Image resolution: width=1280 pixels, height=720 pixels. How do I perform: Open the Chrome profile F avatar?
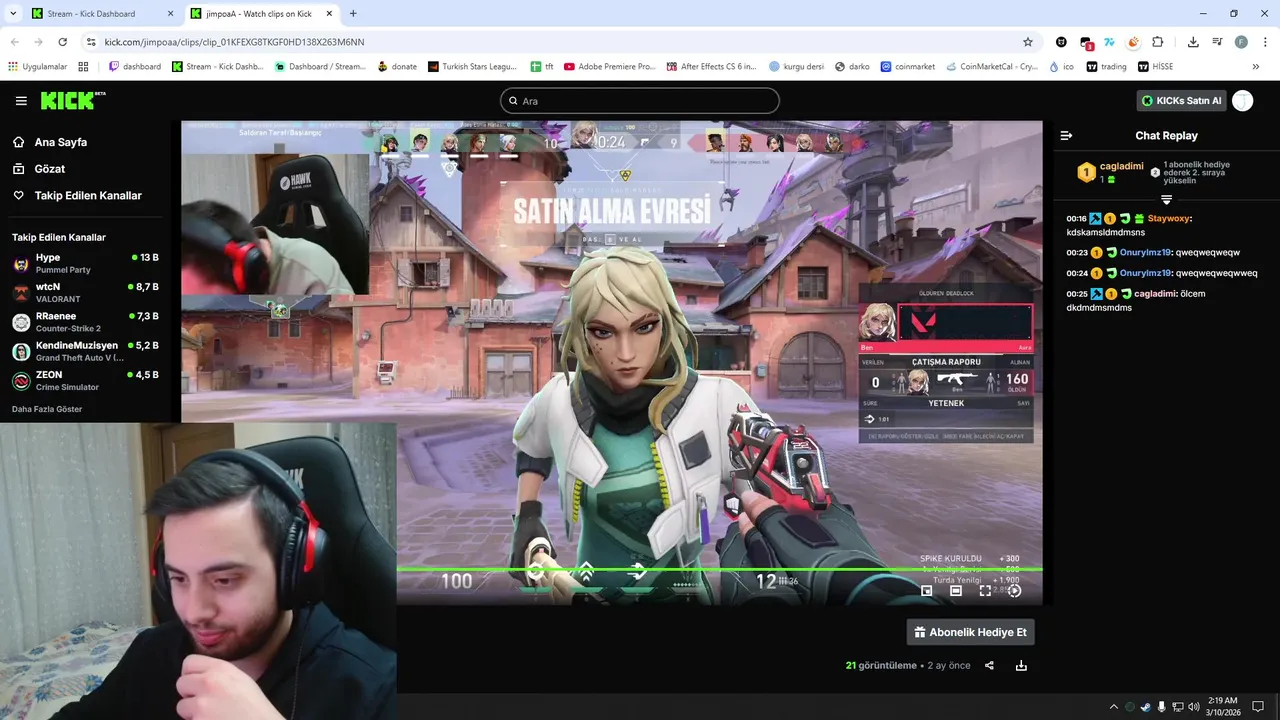[1241, 42]
